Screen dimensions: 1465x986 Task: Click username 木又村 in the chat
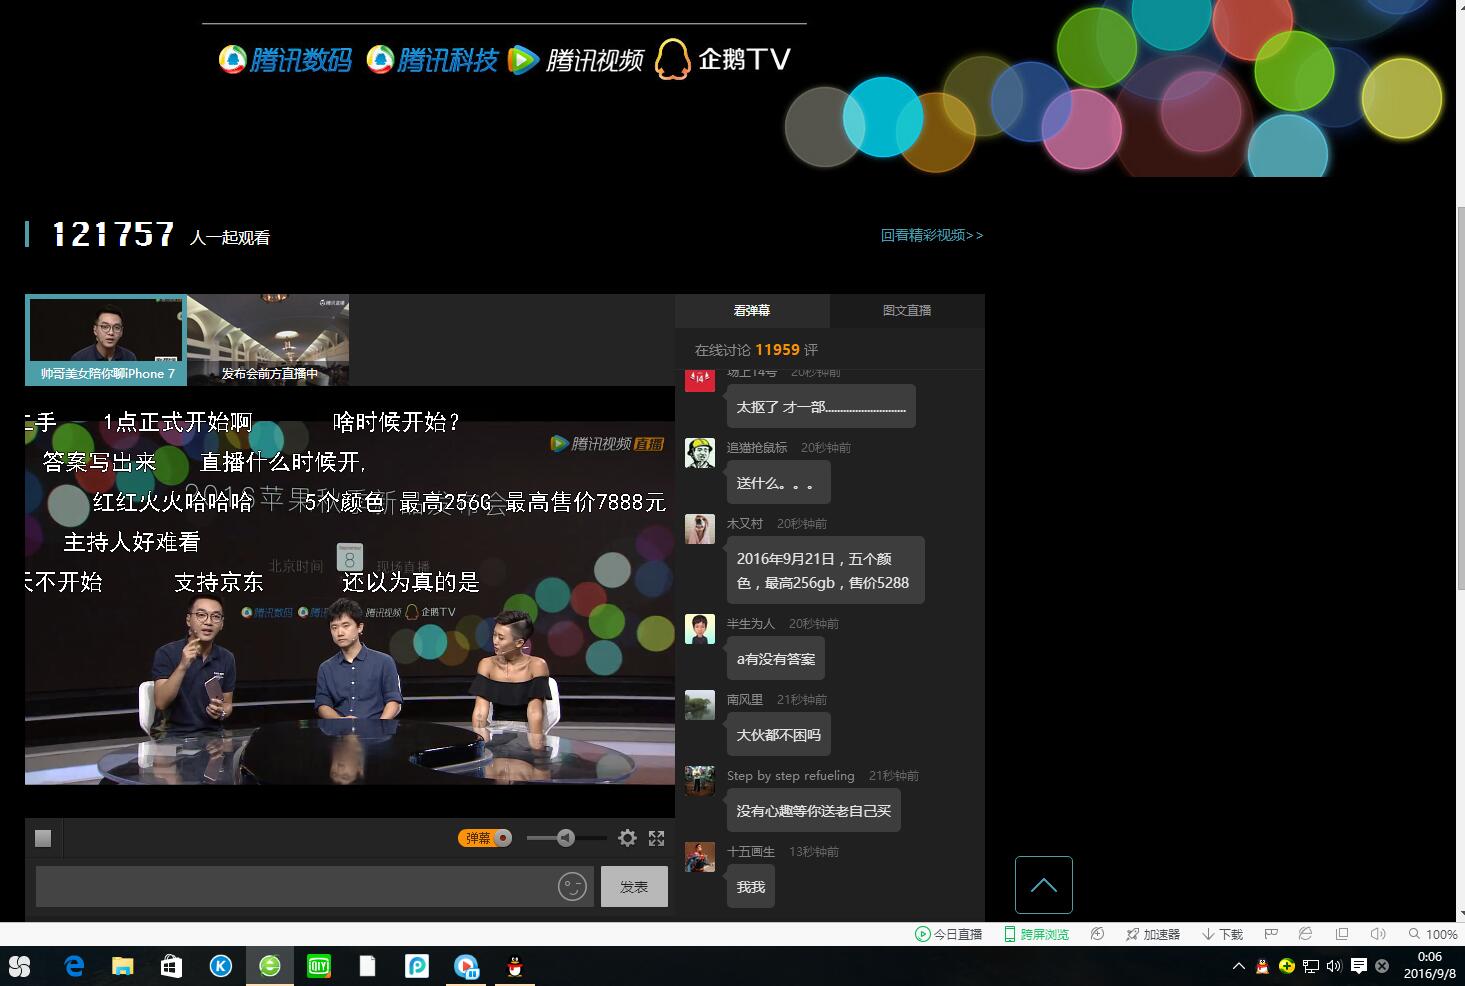[x=745, y=524]
